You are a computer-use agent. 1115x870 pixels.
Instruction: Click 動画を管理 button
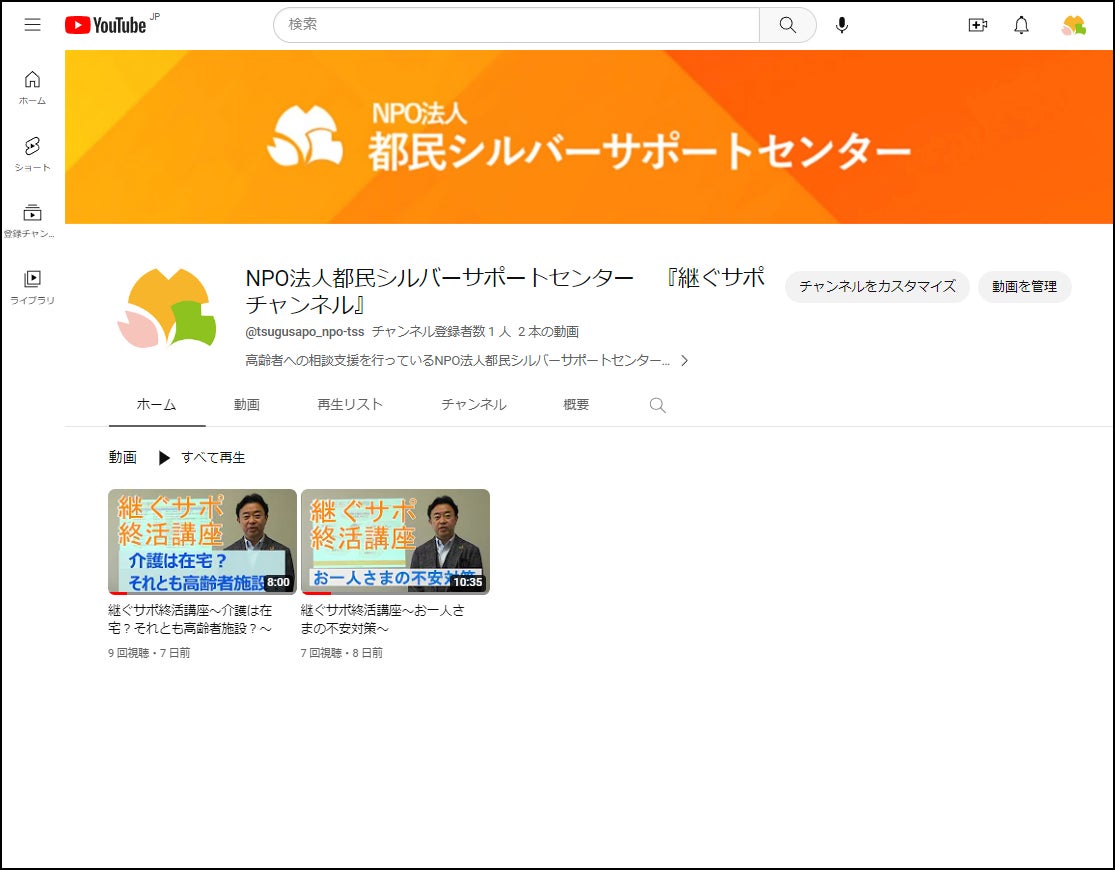tap(1024, 287)
